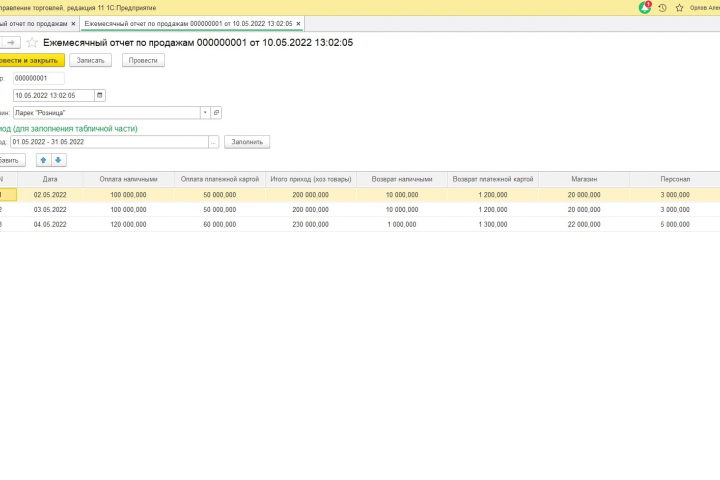The height and width of the screenshot is (480, 720).
Task: Click the "Заполнить" button
Action: click(247, 142)
